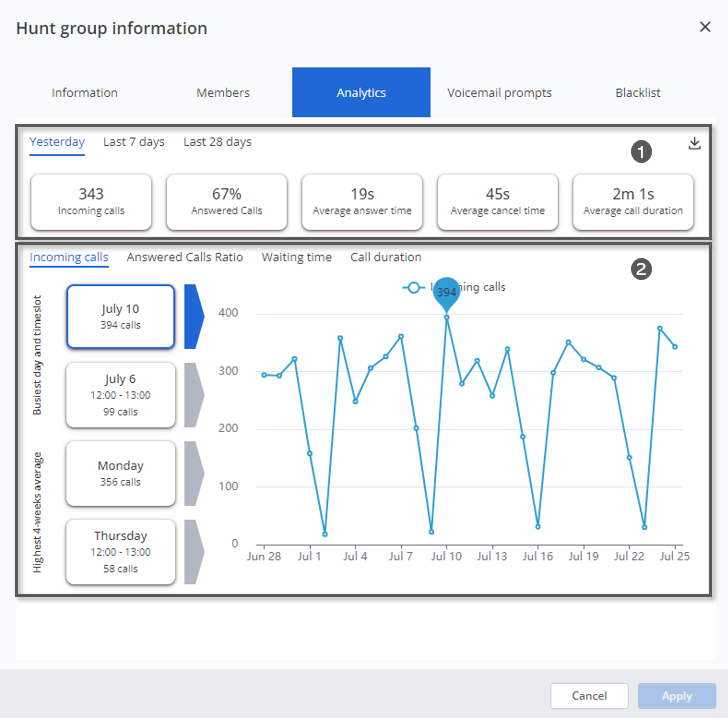View the Waiting time chart
The image size is (728, 720).
click(x=297, y=257)
